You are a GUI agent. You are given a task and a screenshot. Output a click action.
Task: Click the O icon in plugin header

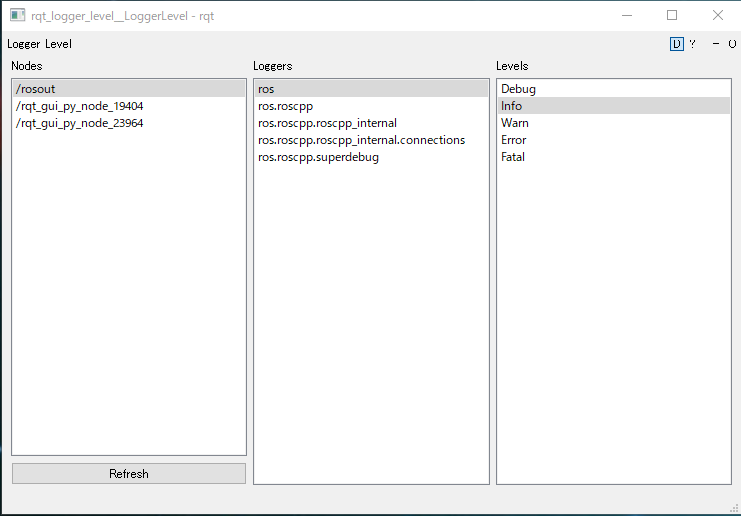[732, 44]
